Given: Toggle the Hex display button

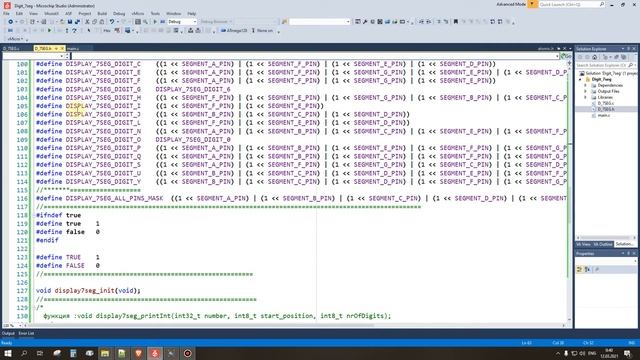Looking at the screenshot, I should coord(107,31).
